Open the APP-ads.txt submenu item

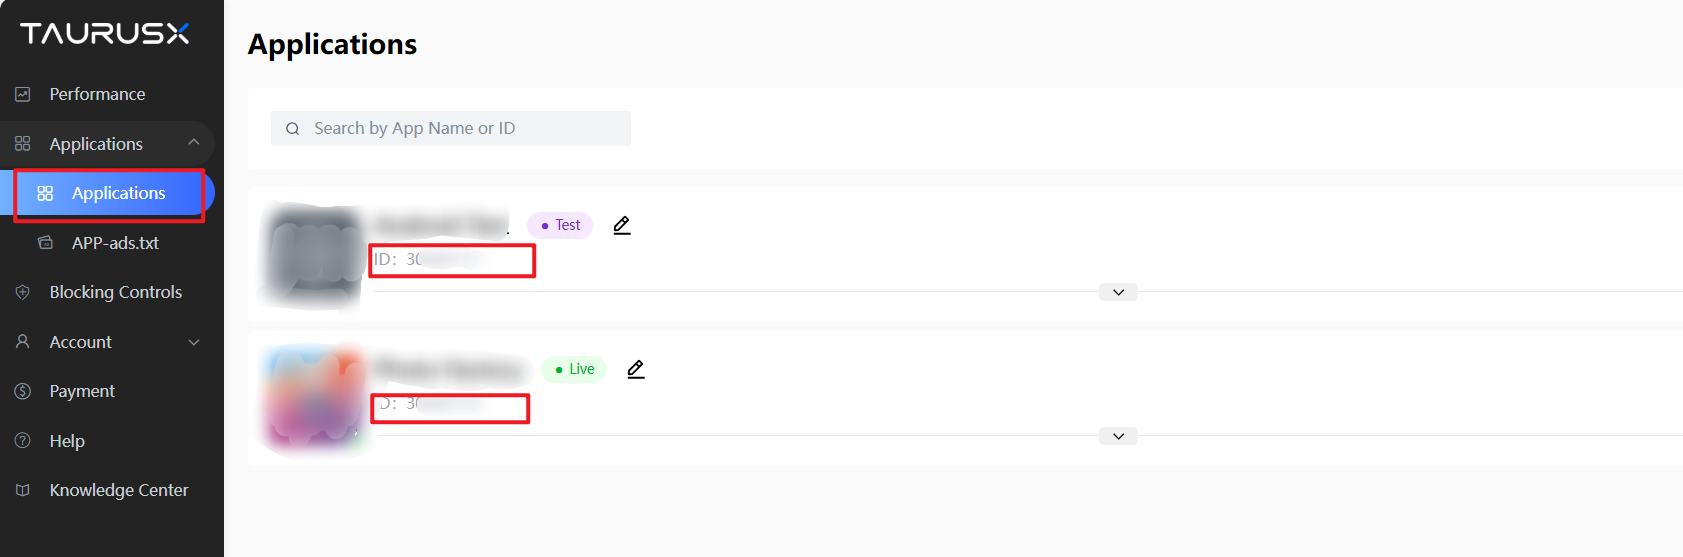(115, 243)
